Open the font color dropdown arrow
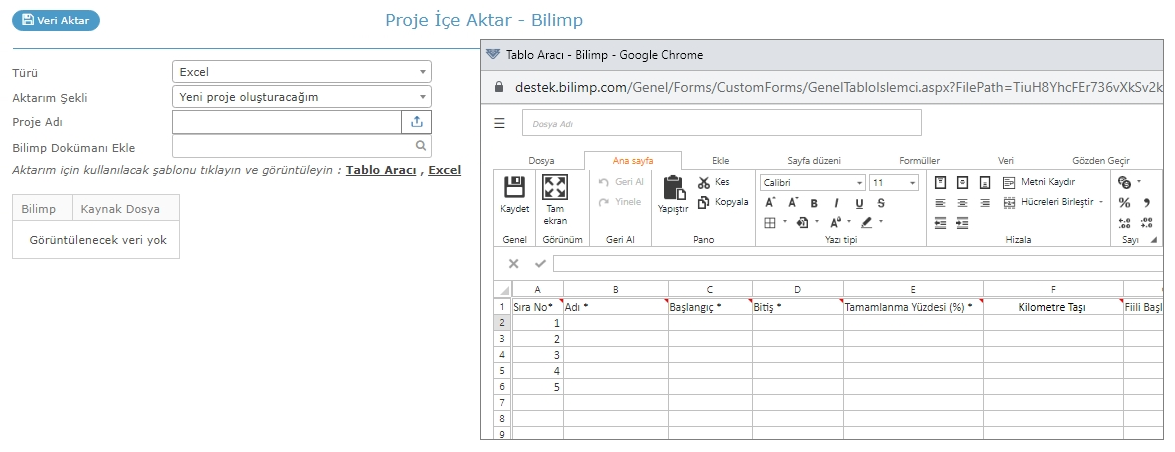 [849, 222]
